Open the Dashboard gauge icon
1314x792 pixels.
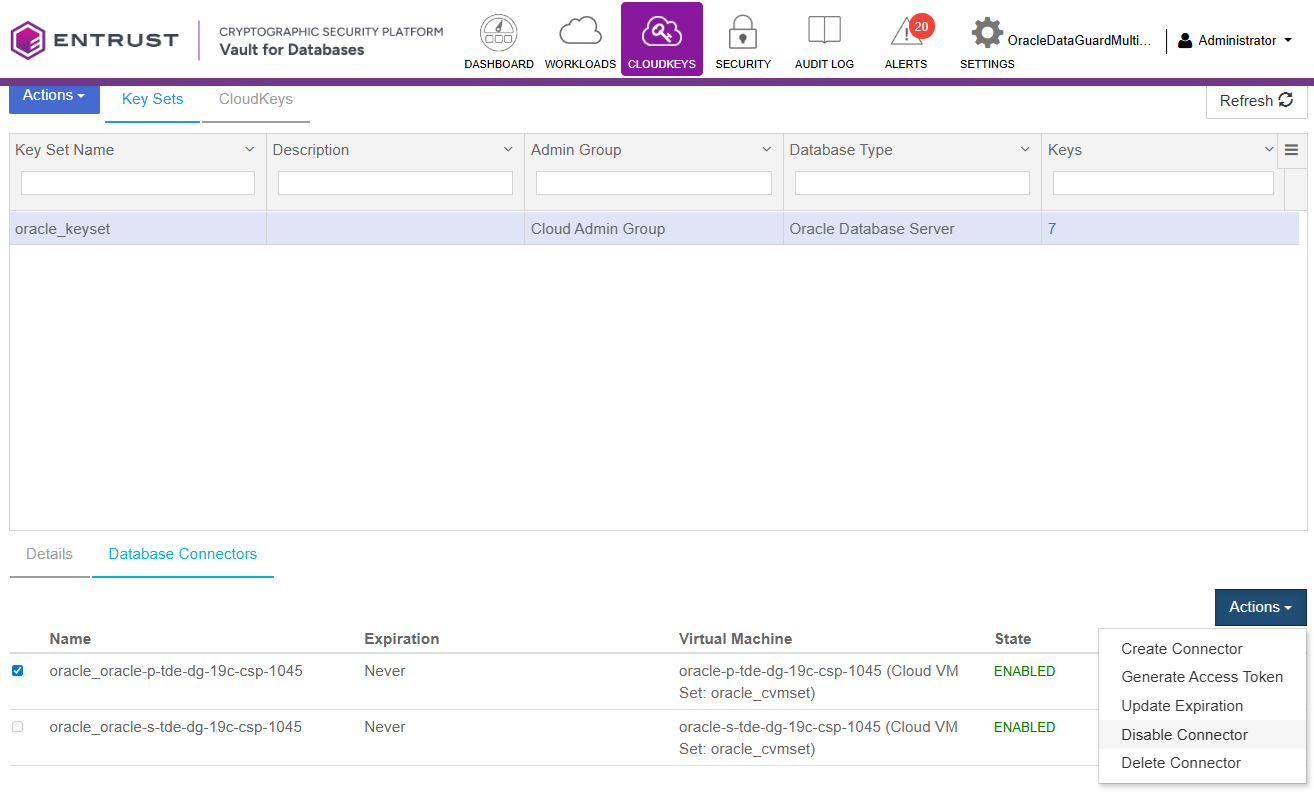(x=498, y=33)
